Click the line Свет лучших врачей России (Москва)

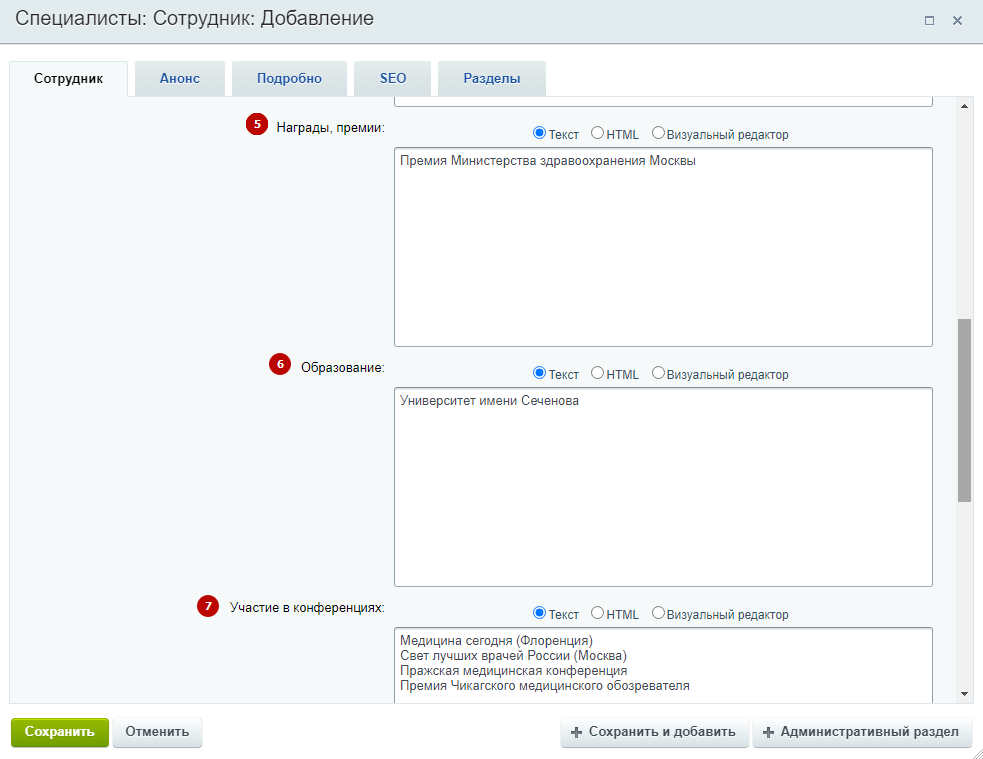[x=513, y=656]
